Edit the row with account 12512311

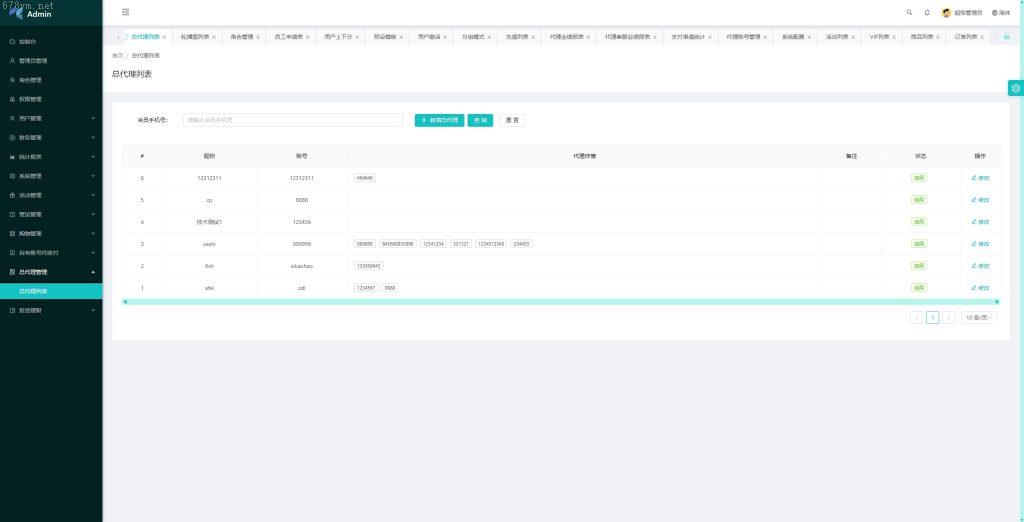tap(980, 178)
